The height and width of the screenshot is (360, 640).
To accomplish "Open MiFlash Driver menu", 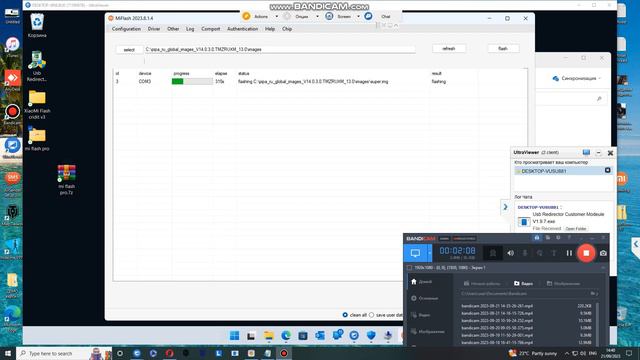I will [154, 29].
